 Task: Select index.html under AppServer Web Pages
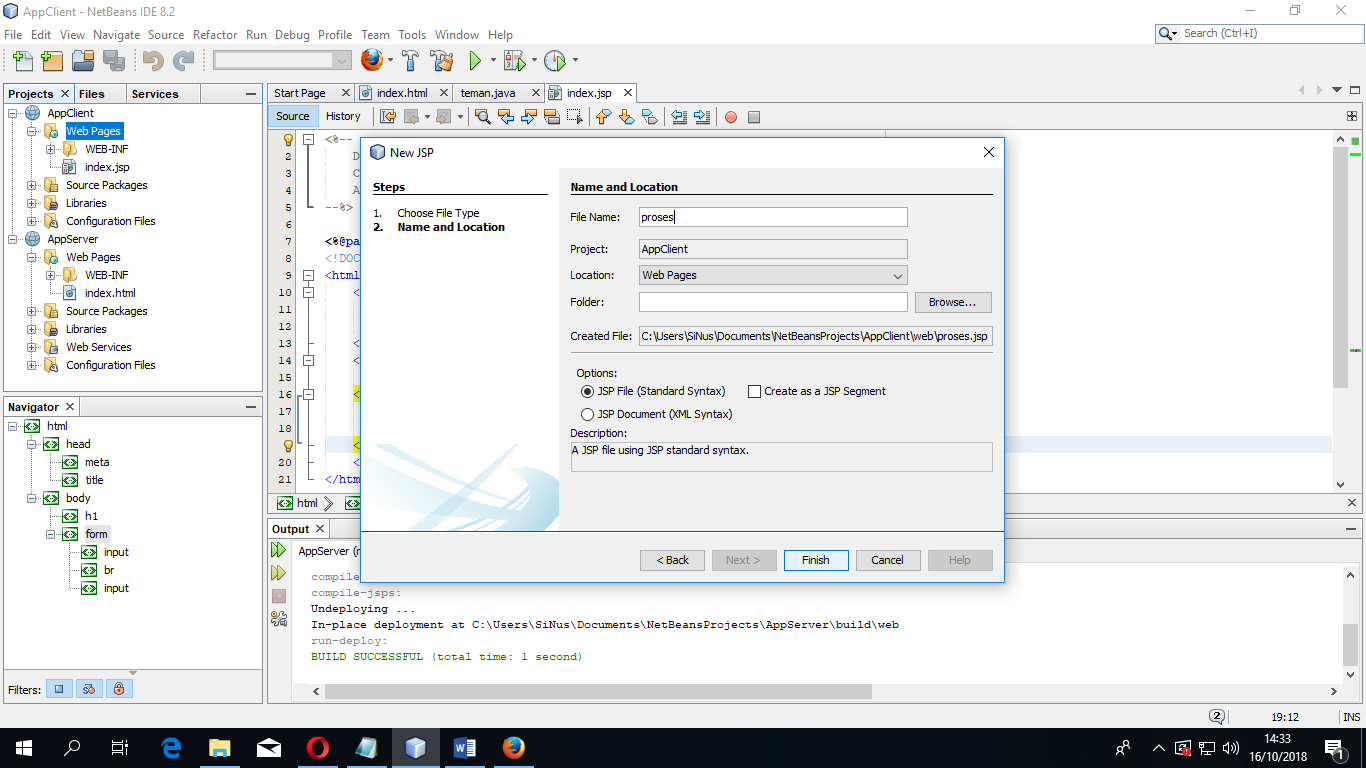click(110, 293)
